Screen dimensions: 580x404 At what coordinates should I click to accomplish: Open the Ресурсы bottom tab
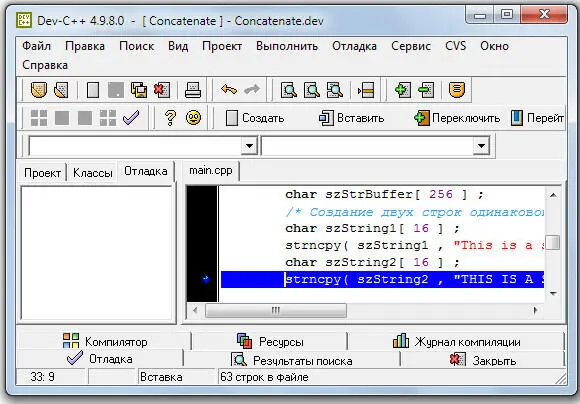click(x=270, y=341)
